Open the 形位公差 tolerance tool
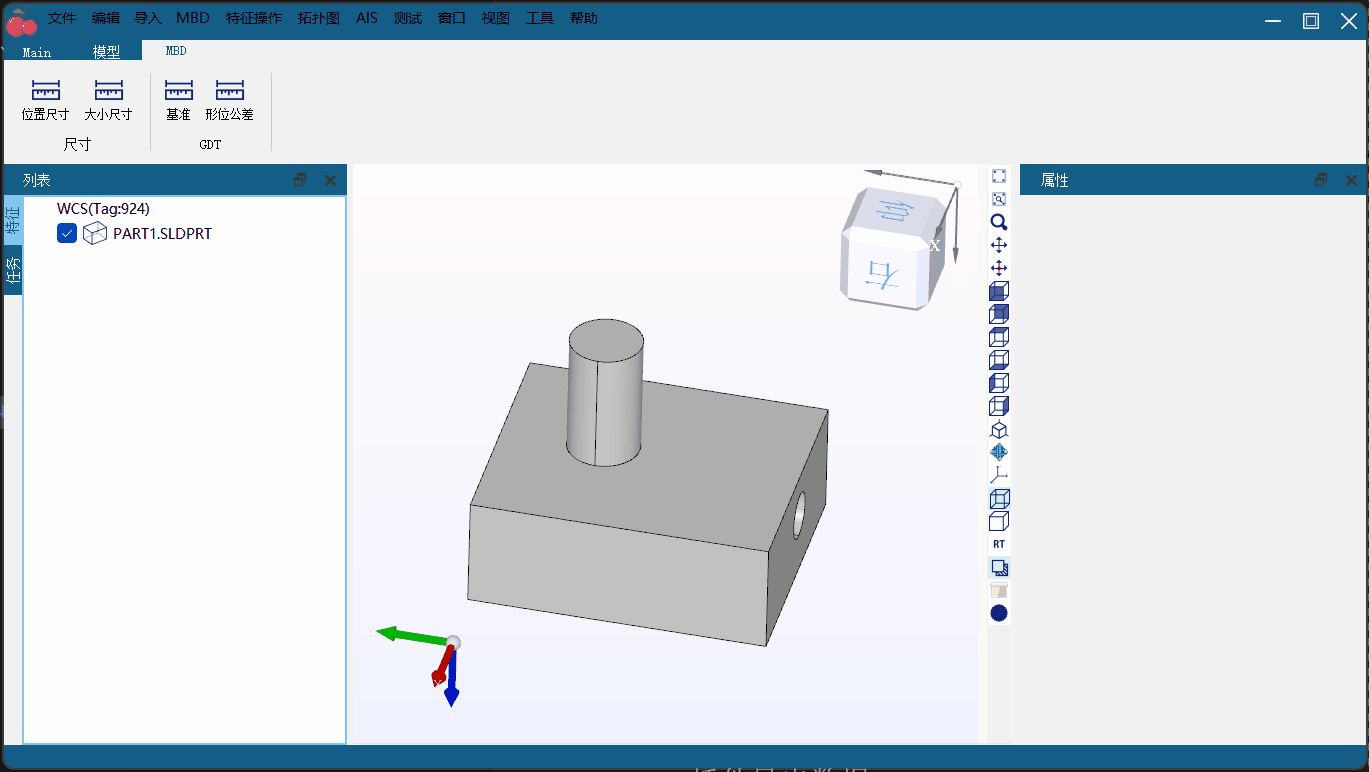This screenshot has height=772, width=1369. pyautogui.click(x=229, y=100)
